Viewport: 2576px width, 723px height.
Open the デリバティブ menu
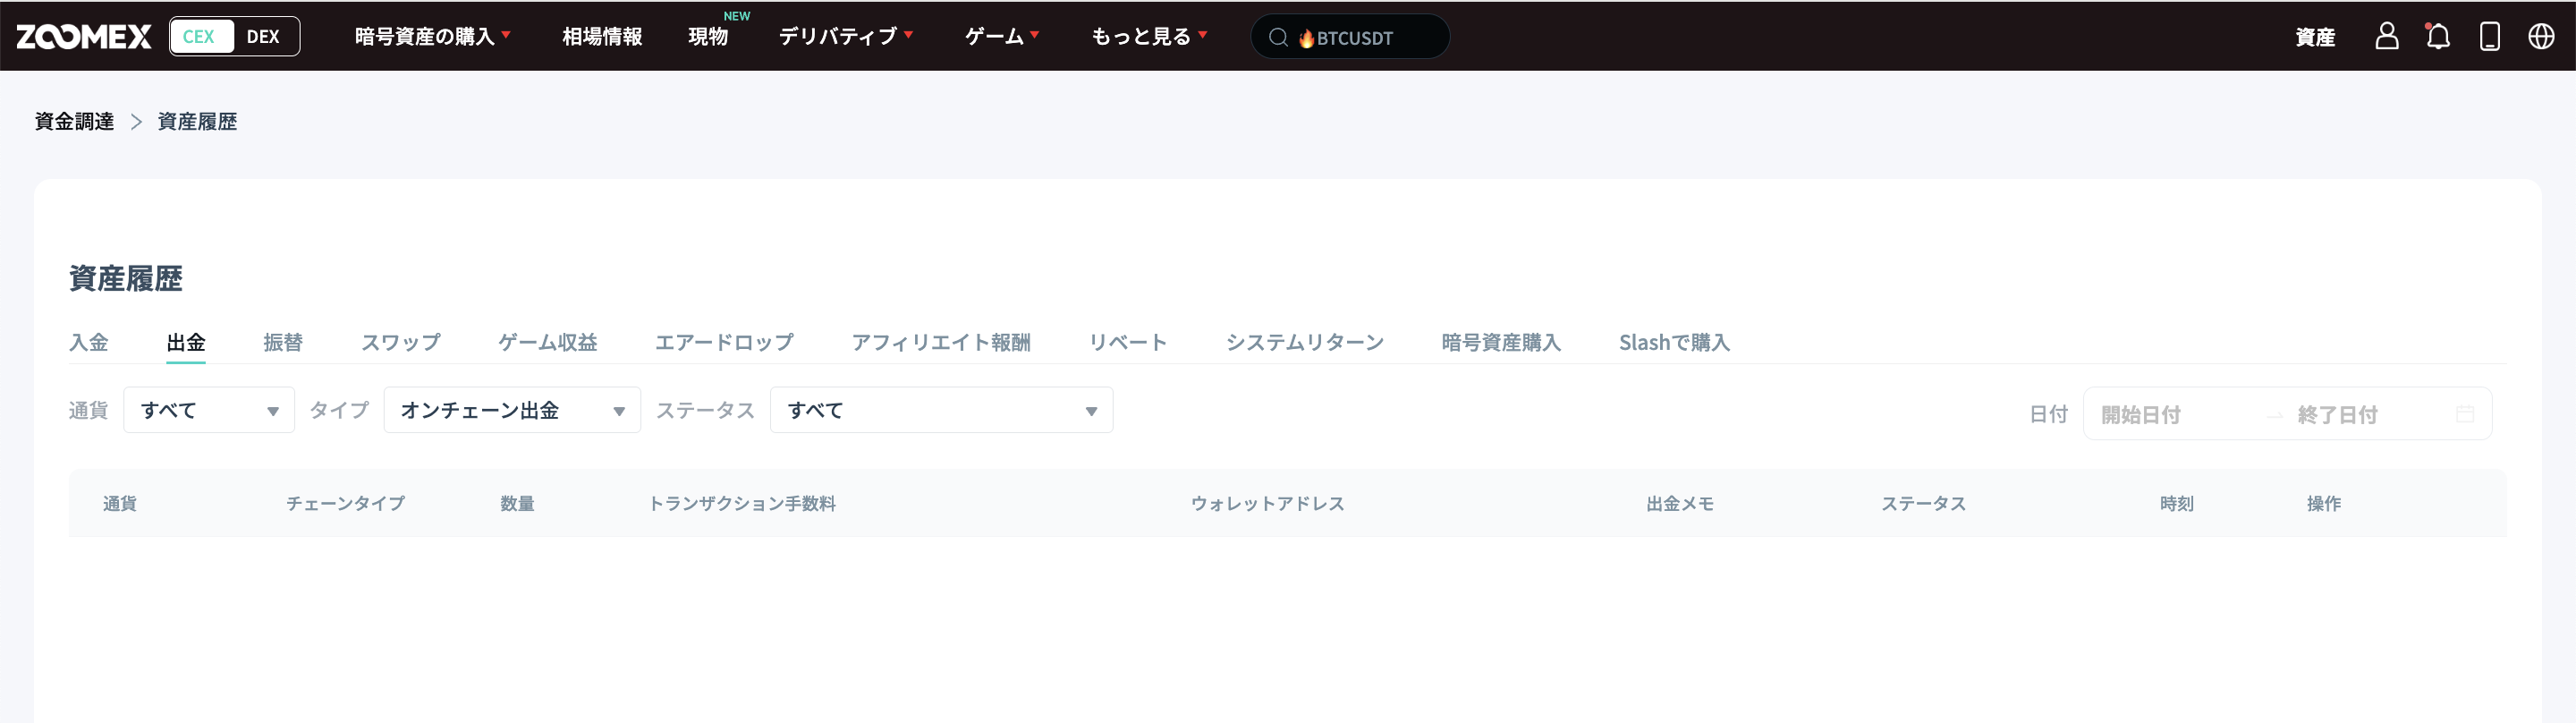coord(845,37)
